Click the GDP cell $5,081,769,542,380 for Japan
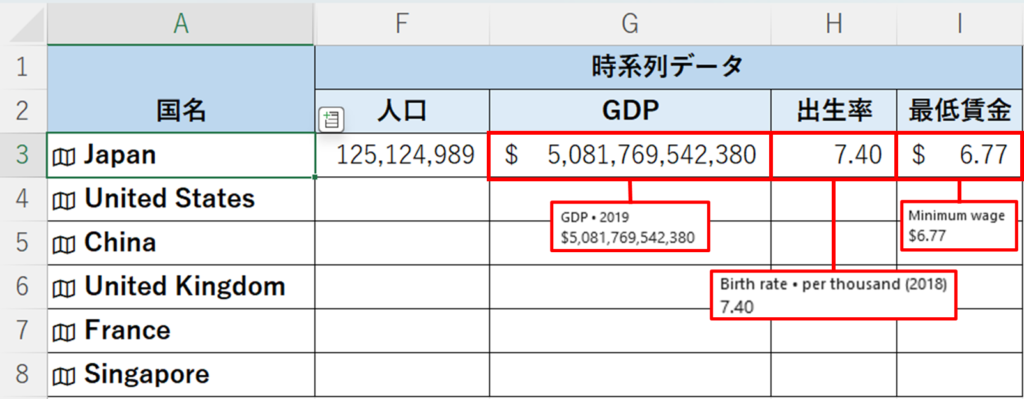Viewport: 1024px width, 399px height. pos(630,155)
